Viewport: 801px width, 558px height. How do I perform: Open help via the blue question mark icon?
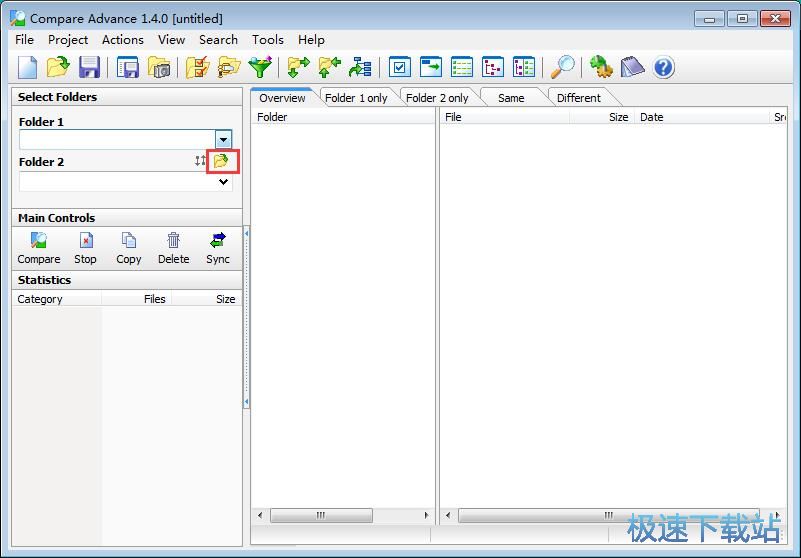(x=663, y=67)
